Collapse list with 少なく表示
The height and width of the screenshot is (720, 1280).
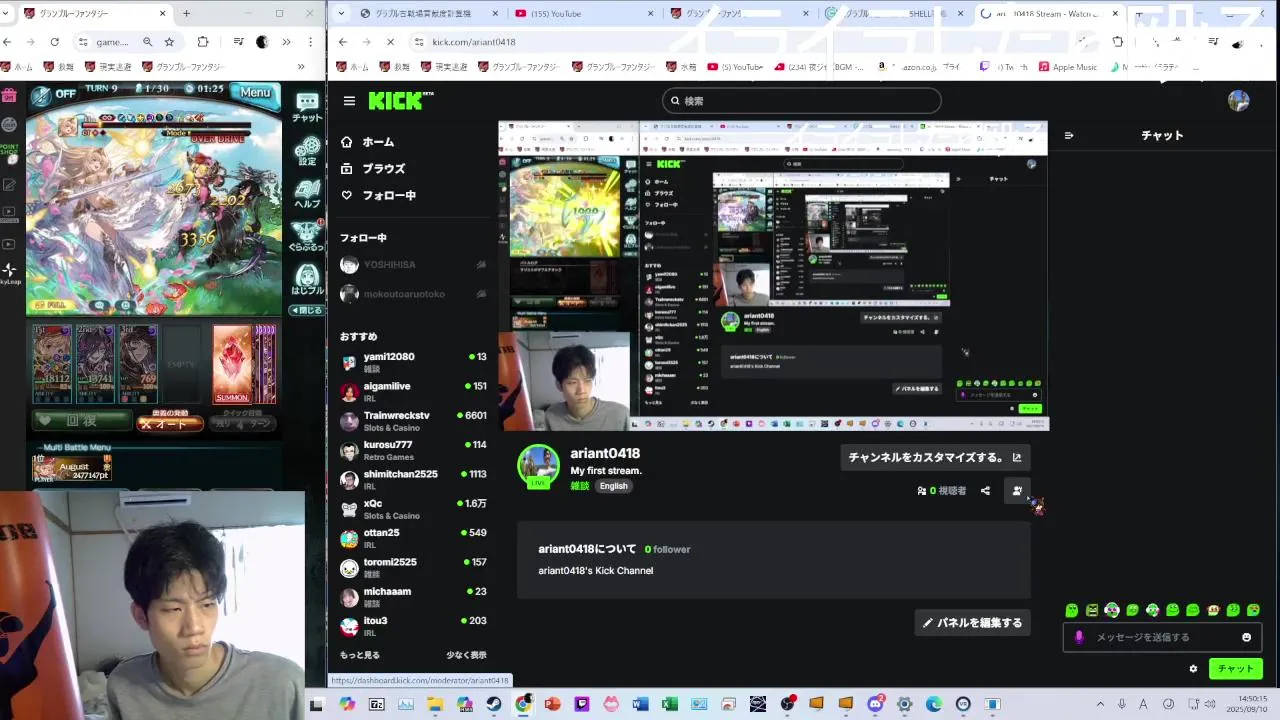(x=466, y=655)
